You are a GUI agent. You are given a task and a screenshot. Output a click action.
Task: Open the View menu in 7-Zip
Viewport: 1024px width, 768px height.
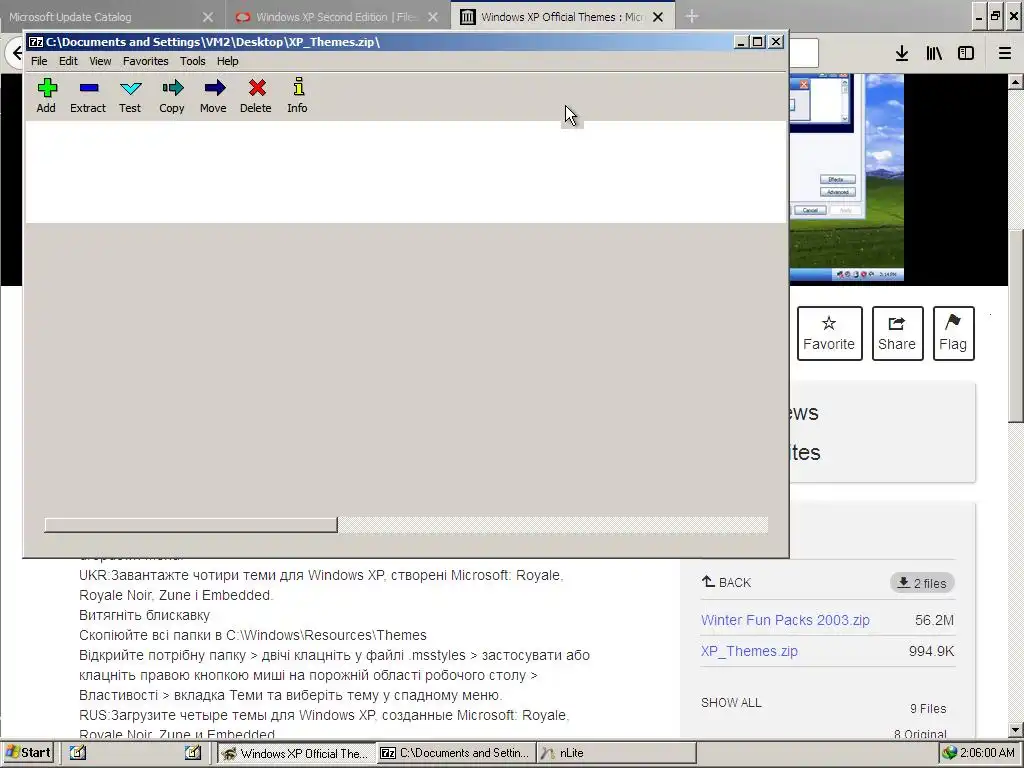(100, 61)
